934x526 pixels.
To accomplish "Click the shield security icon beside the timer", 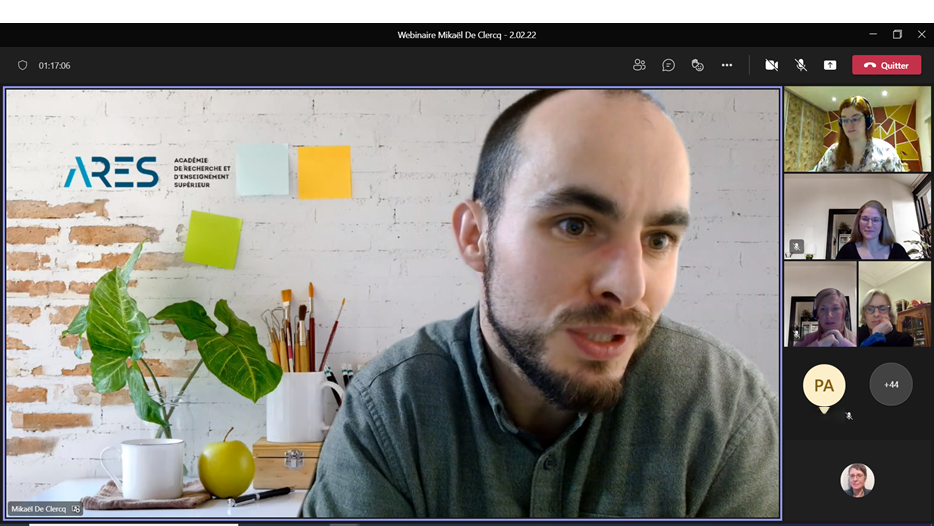I will tap(22, 65).
